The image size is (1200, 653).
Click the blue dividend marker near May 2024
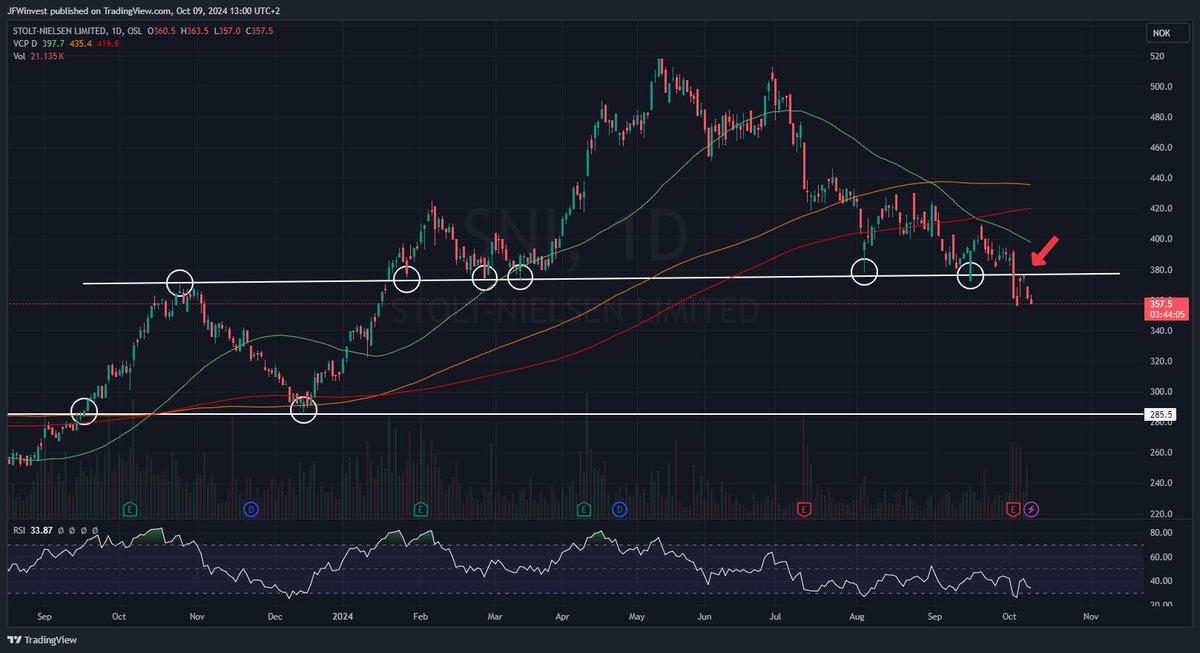click(620, 509)
